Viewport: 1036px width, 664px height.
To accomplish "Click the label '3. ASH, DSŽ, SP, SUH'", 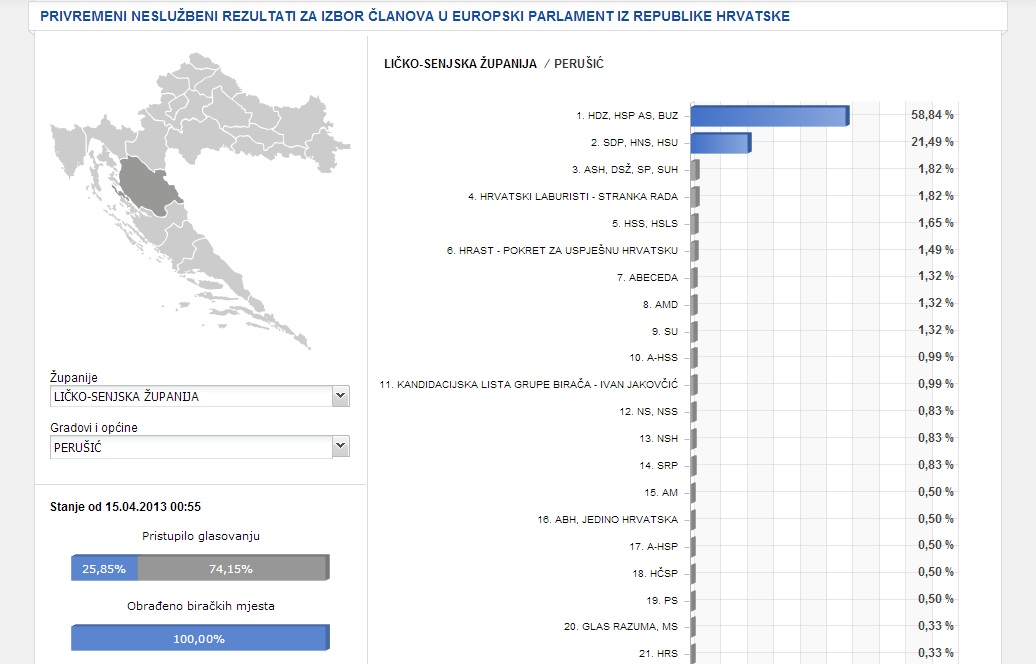I will 625,170.
